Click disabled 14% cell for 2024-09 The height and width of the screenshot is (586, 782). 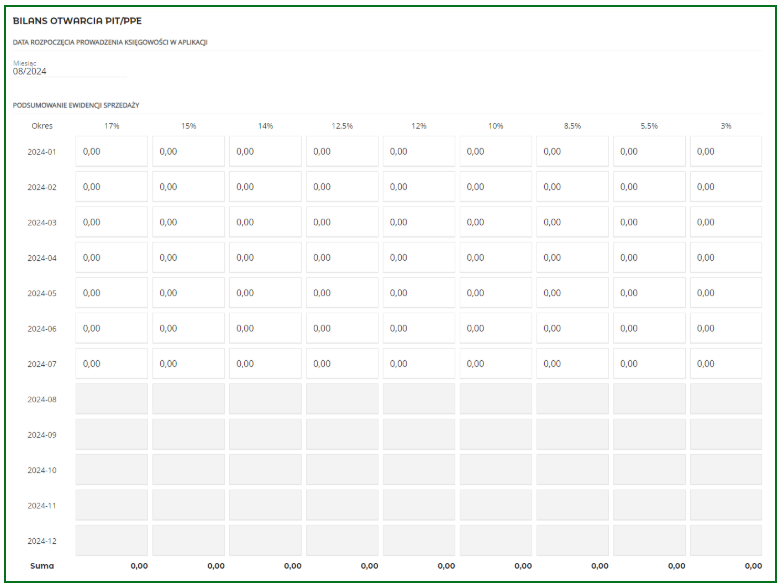click(x=265, y=434)
